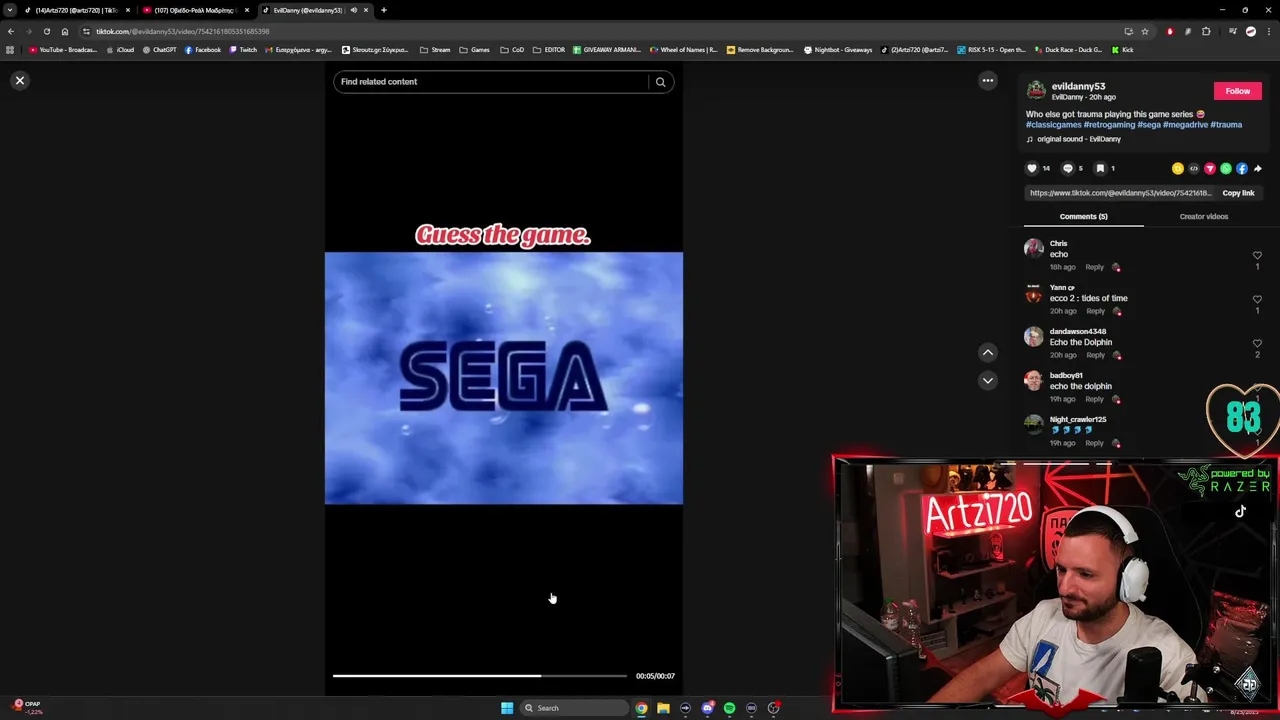This screenshot has width=1280, height=720.
Task: Reply to badboy81's comment
Action: (x=1095, y=399)
